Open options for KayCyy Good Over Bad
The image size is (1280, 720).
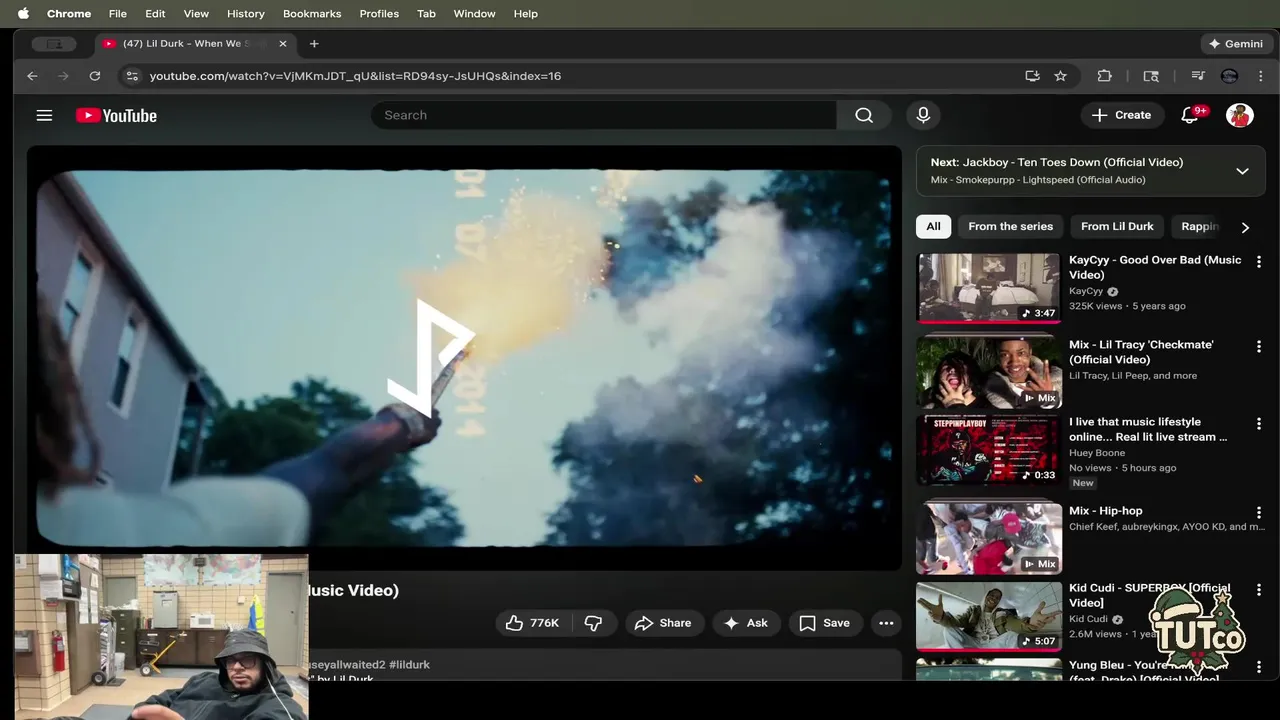[1259, 262]
